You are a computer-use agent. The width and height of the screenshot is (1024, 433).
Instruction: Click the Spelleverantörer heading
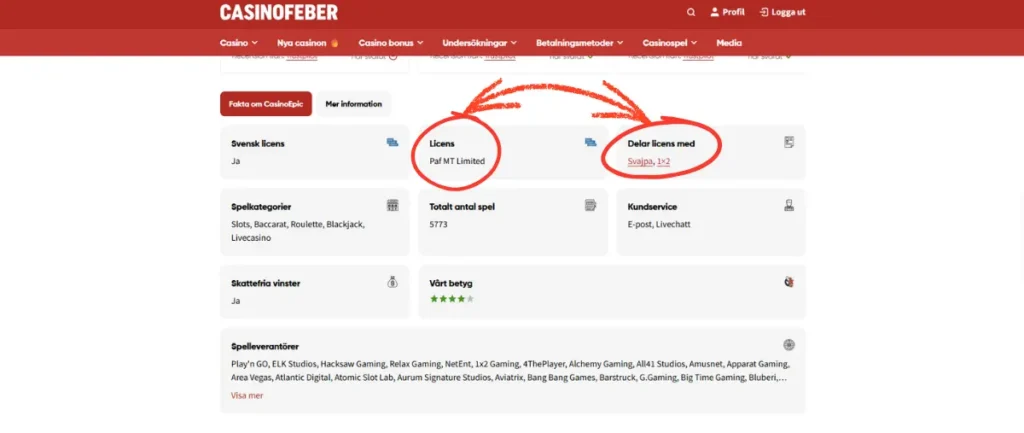[x=264, y=346]
